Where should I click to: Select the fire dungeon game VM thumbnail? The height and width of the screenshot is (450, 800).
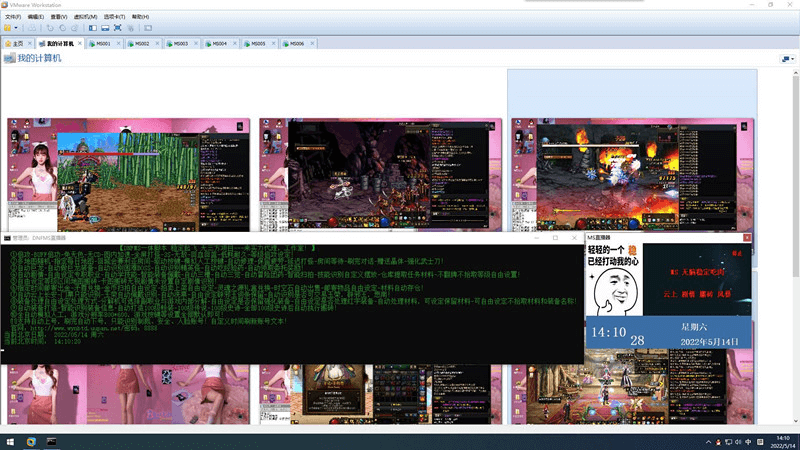633,175
